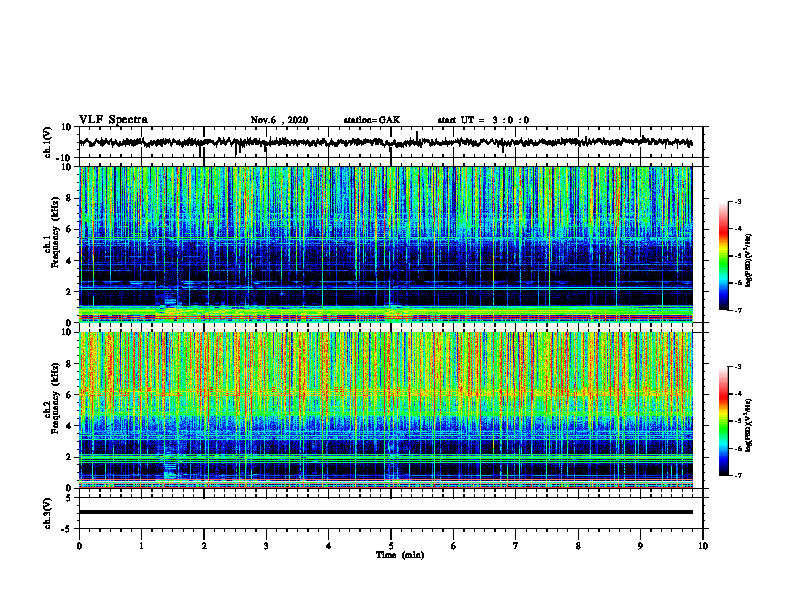Click the "ch.1(V)" axis label

(47, 142)
